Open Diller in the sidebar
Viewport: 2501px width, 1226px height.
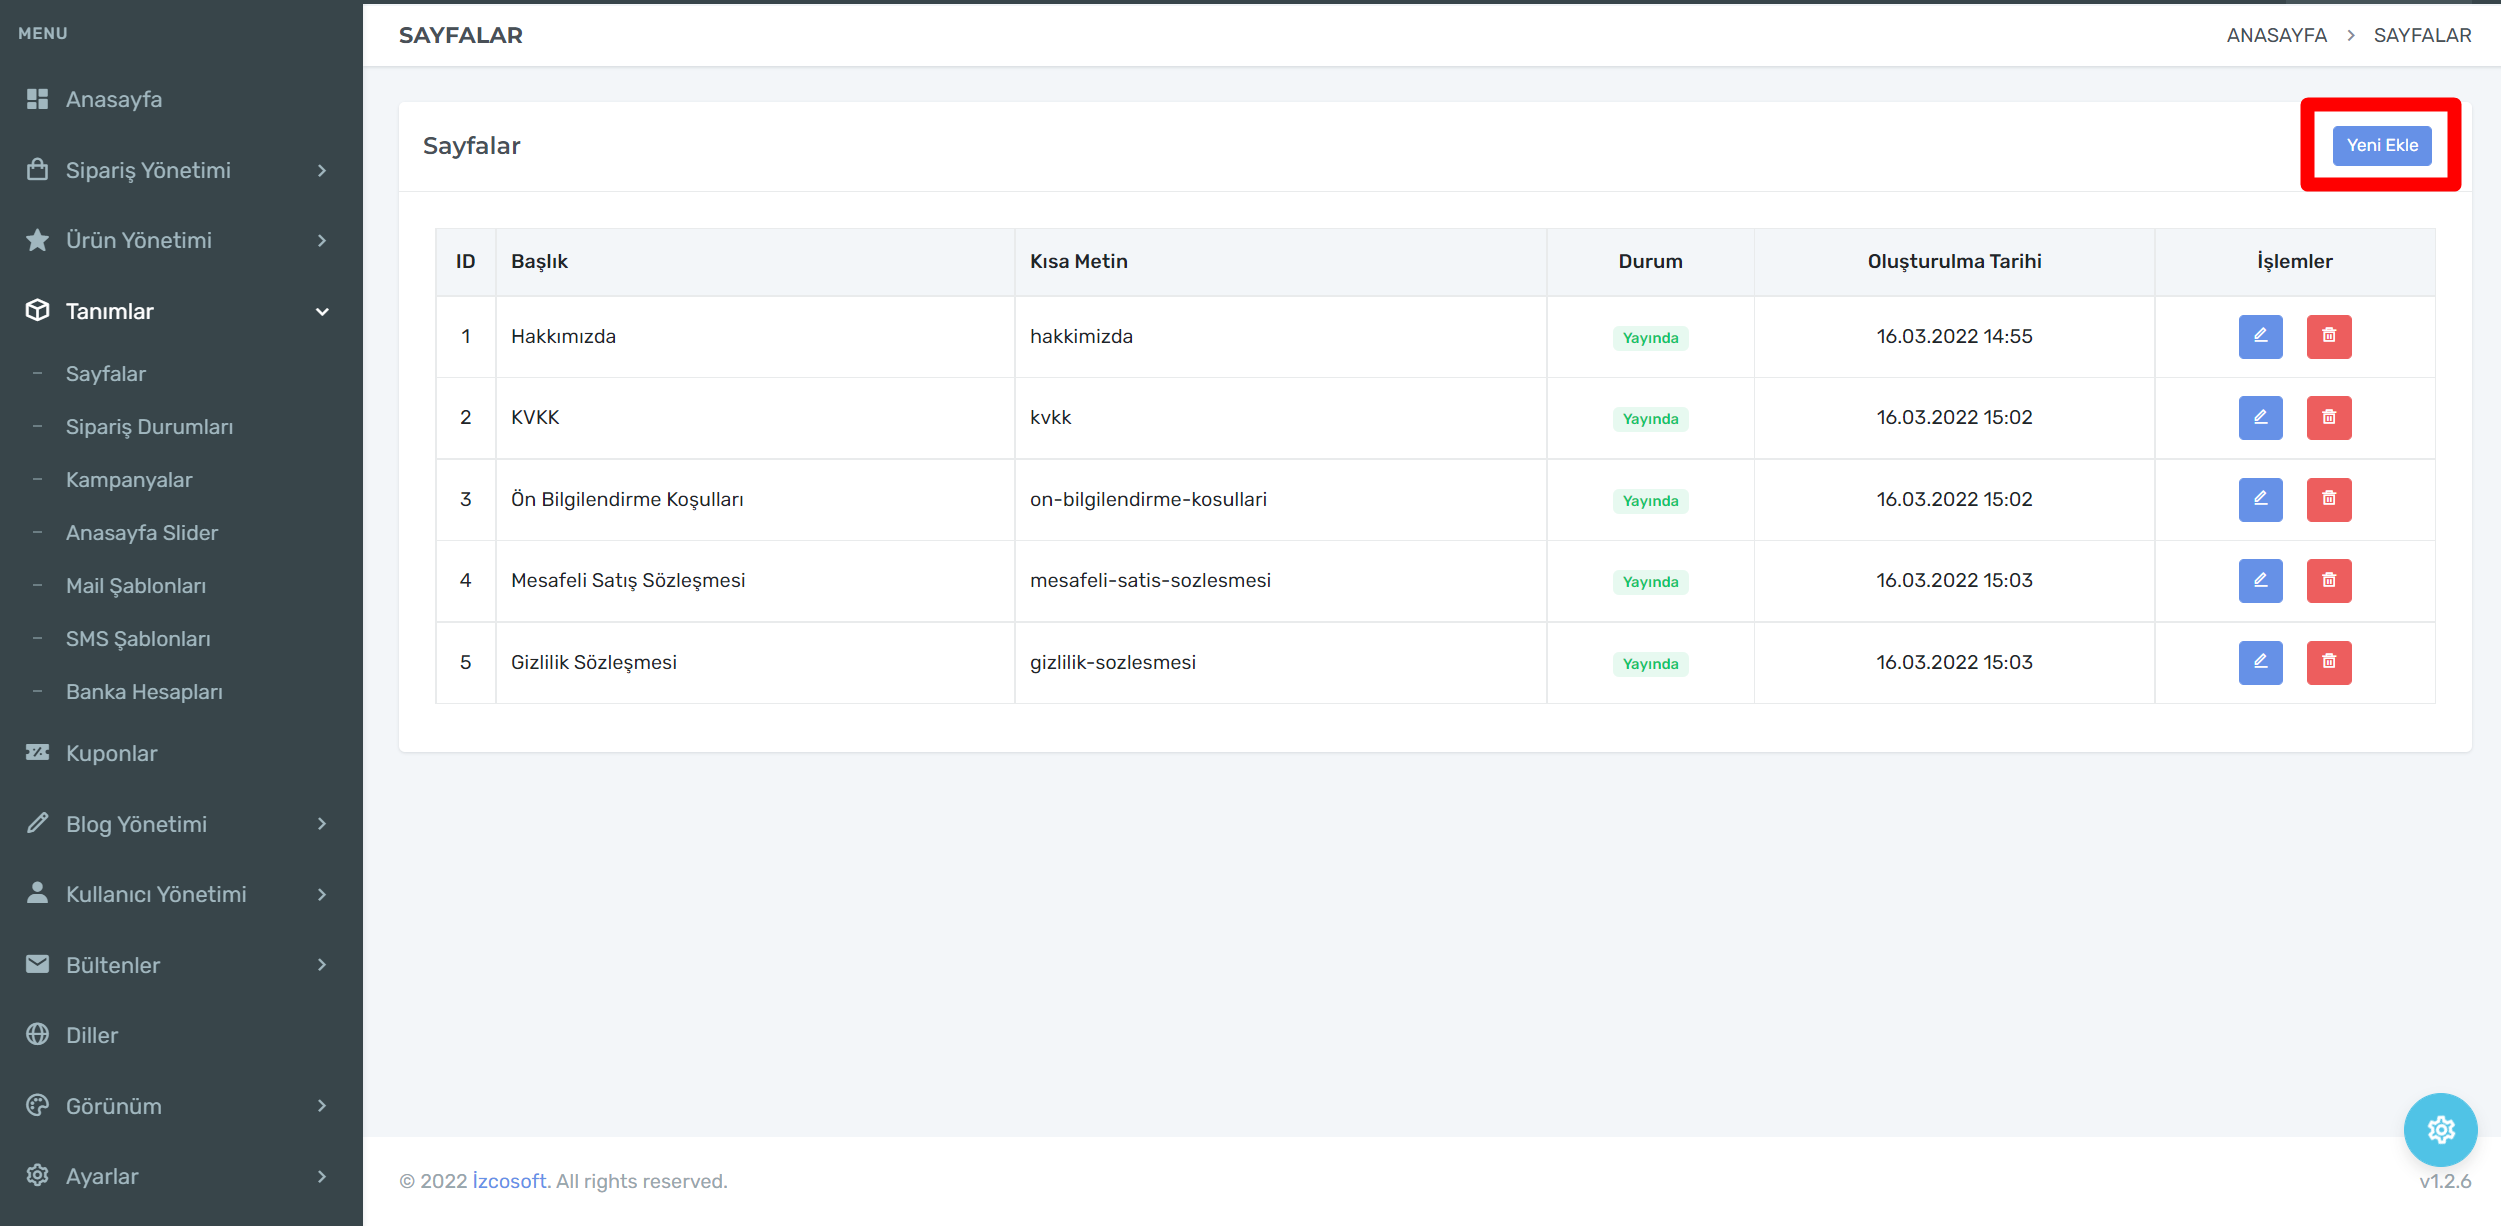tap(92, 1036)
